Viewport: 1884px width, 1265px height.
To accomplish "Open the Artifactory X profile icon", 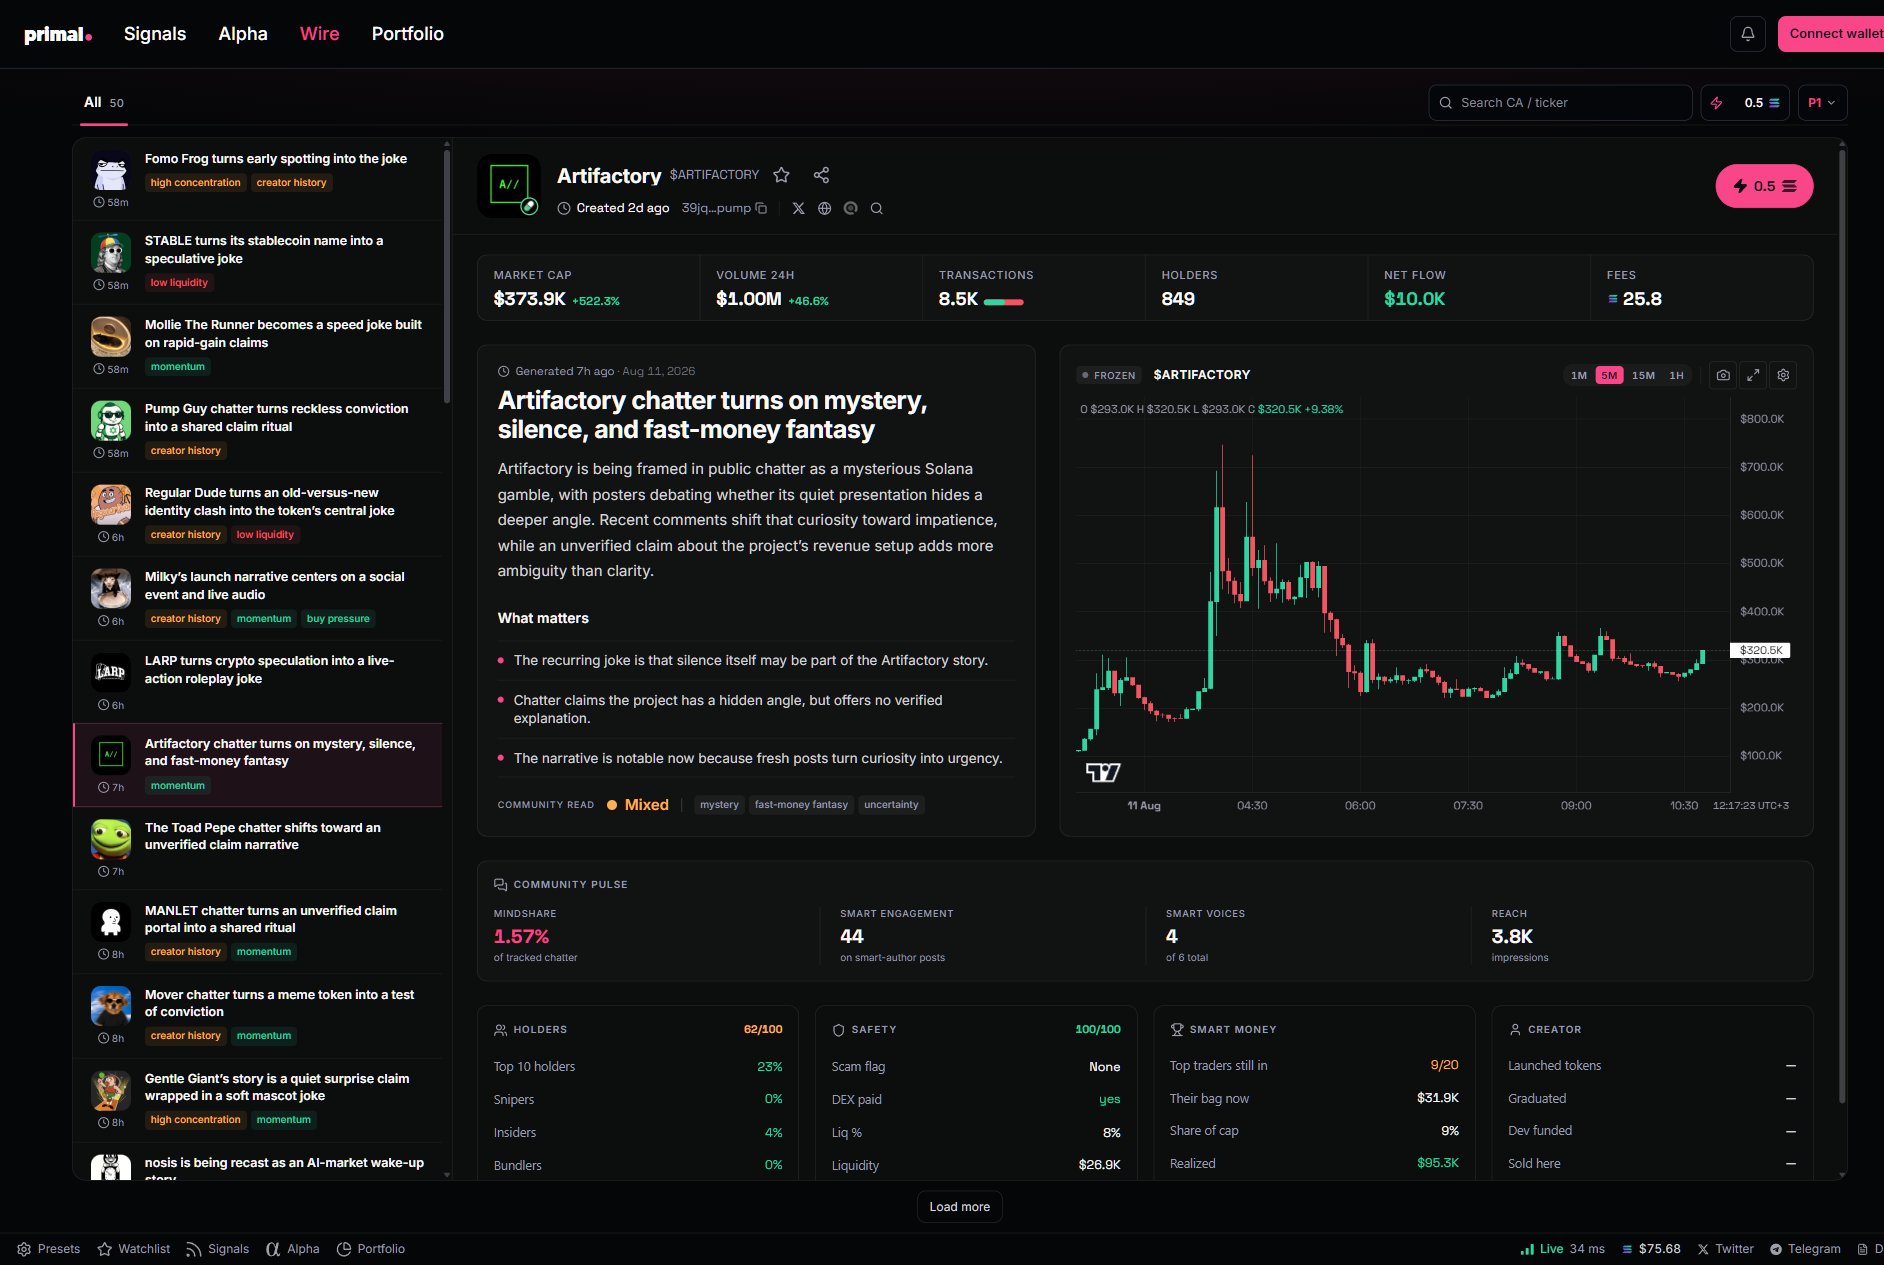I will point(798,208).
